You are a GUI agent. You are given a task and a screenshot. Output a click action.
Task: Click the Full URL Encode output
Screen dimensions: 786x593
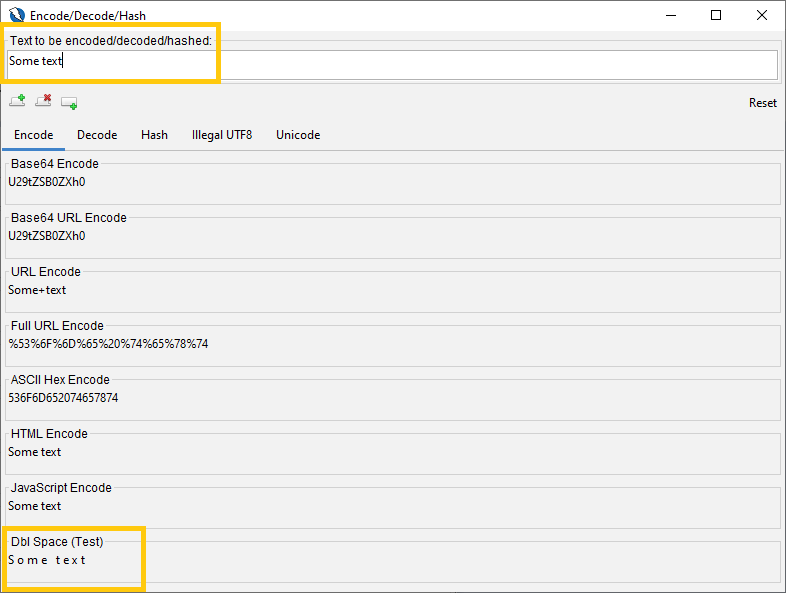point(108,344)
